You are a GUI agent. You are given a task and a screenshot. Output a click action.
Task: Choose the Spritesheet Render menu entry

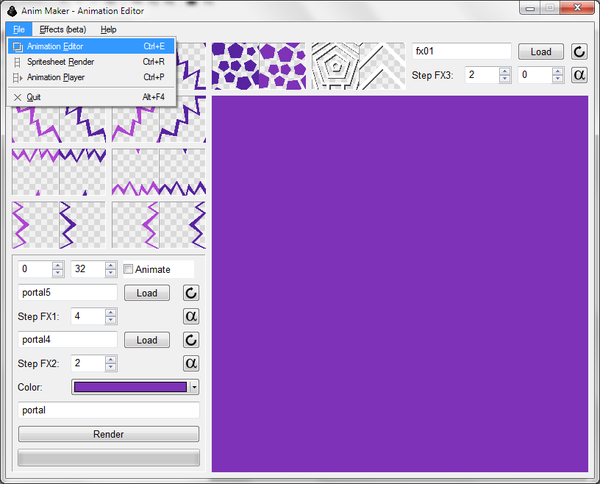91,62
